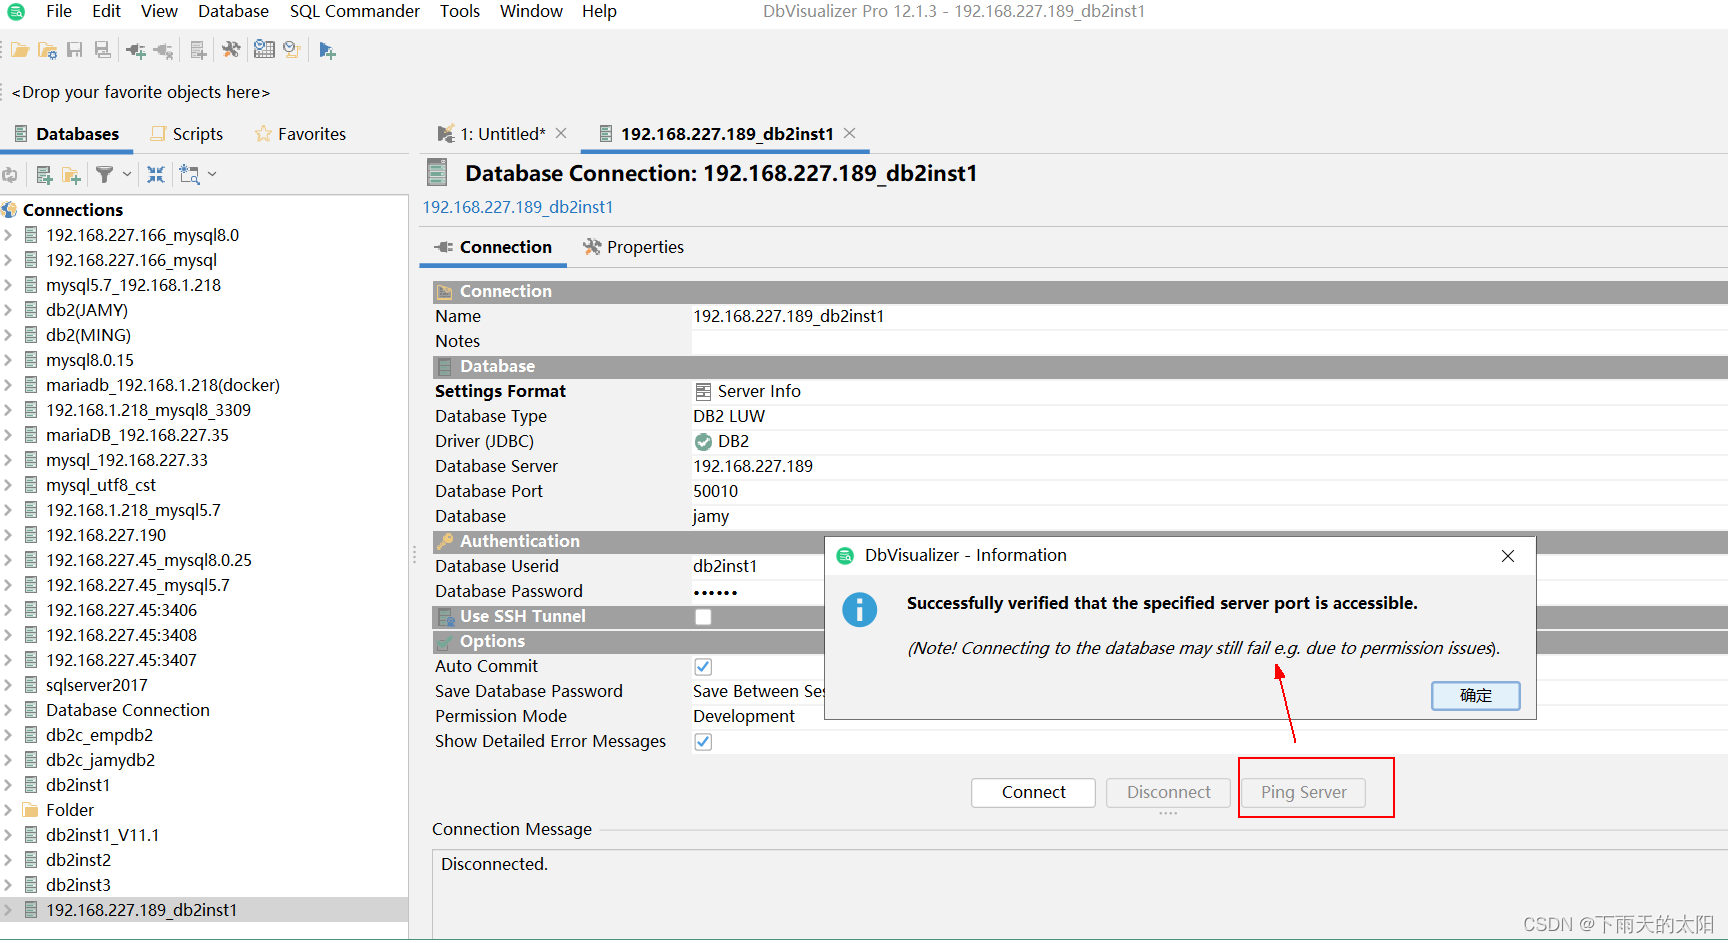This screenshot has height=943, width=1728.
Task: Switch to the Properties tab
Action: pyautogui.click(x=634, y=247)
